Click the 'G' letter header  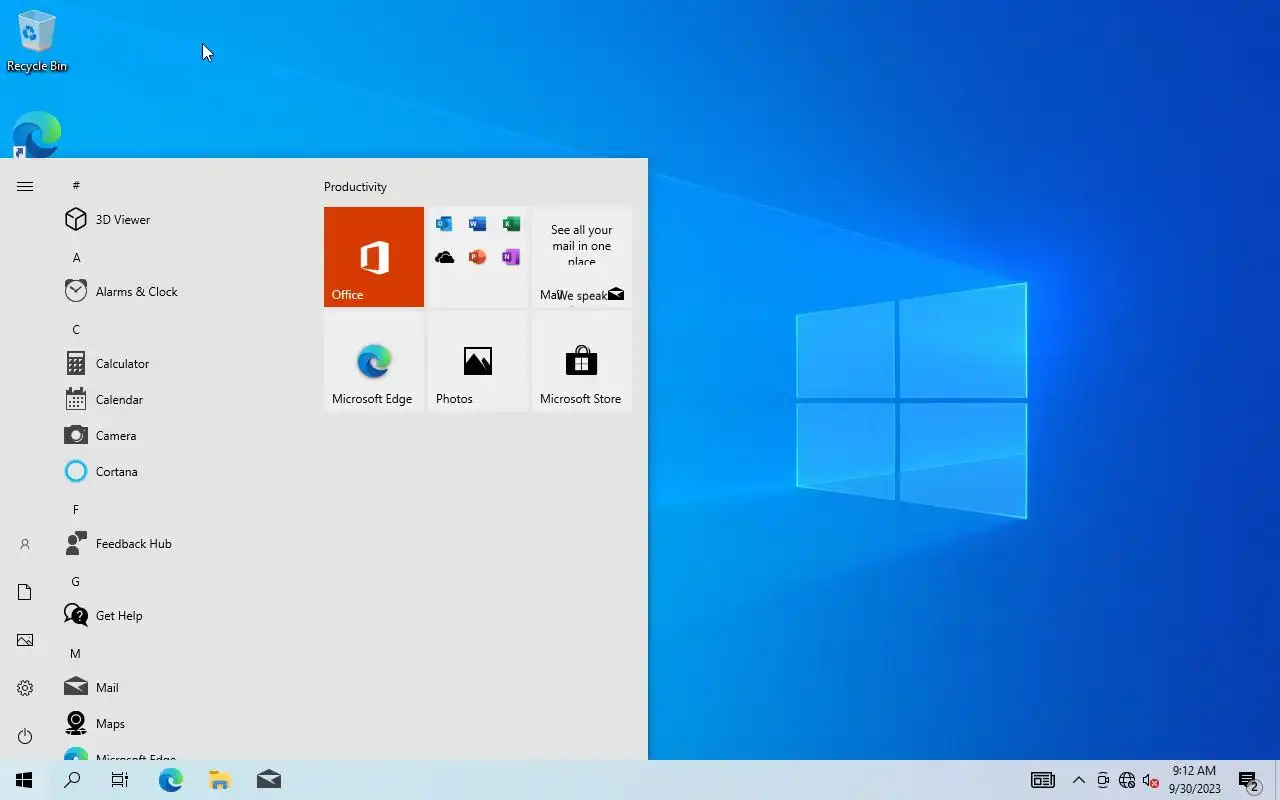click(x=76, y=581)
